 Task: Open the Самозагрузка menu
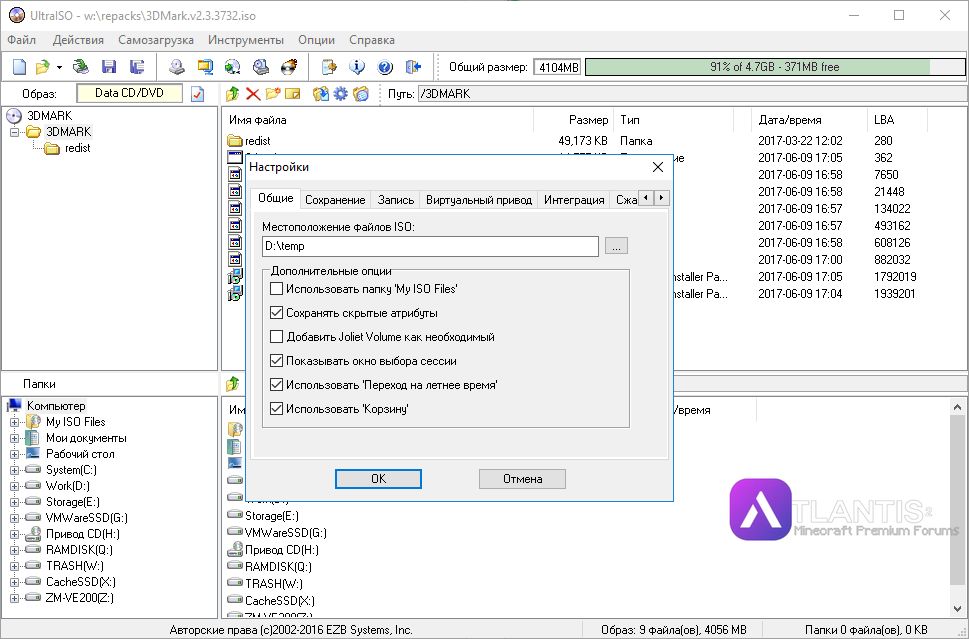[156, 40]
